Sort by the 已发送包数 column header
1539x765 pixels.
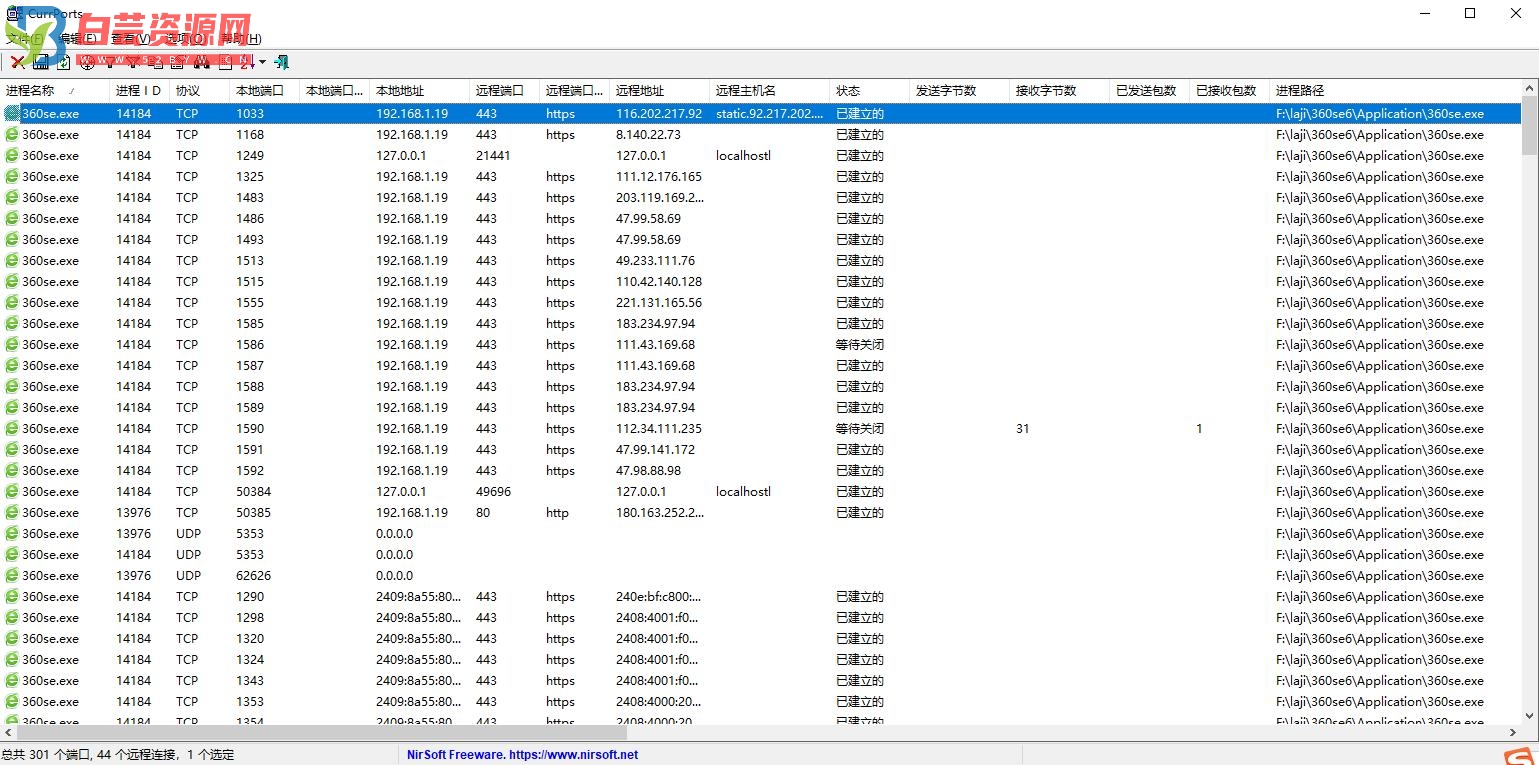tap(1150, 90)
